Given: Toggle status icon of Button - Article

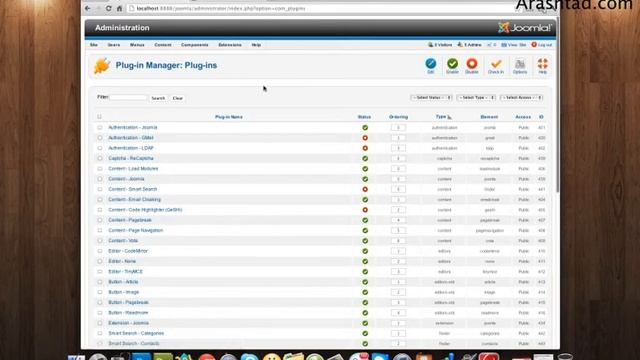Looking at the screenshot, I should (365, 282).
